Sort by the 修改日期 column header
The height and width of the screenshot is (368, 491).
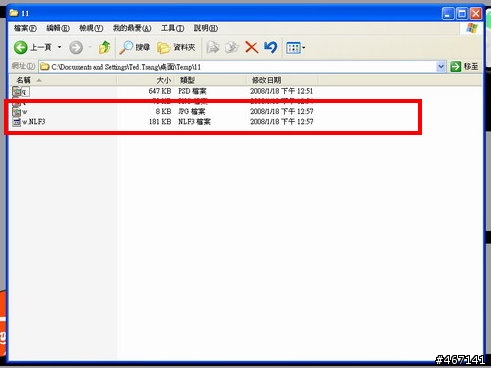pos(282,80)
